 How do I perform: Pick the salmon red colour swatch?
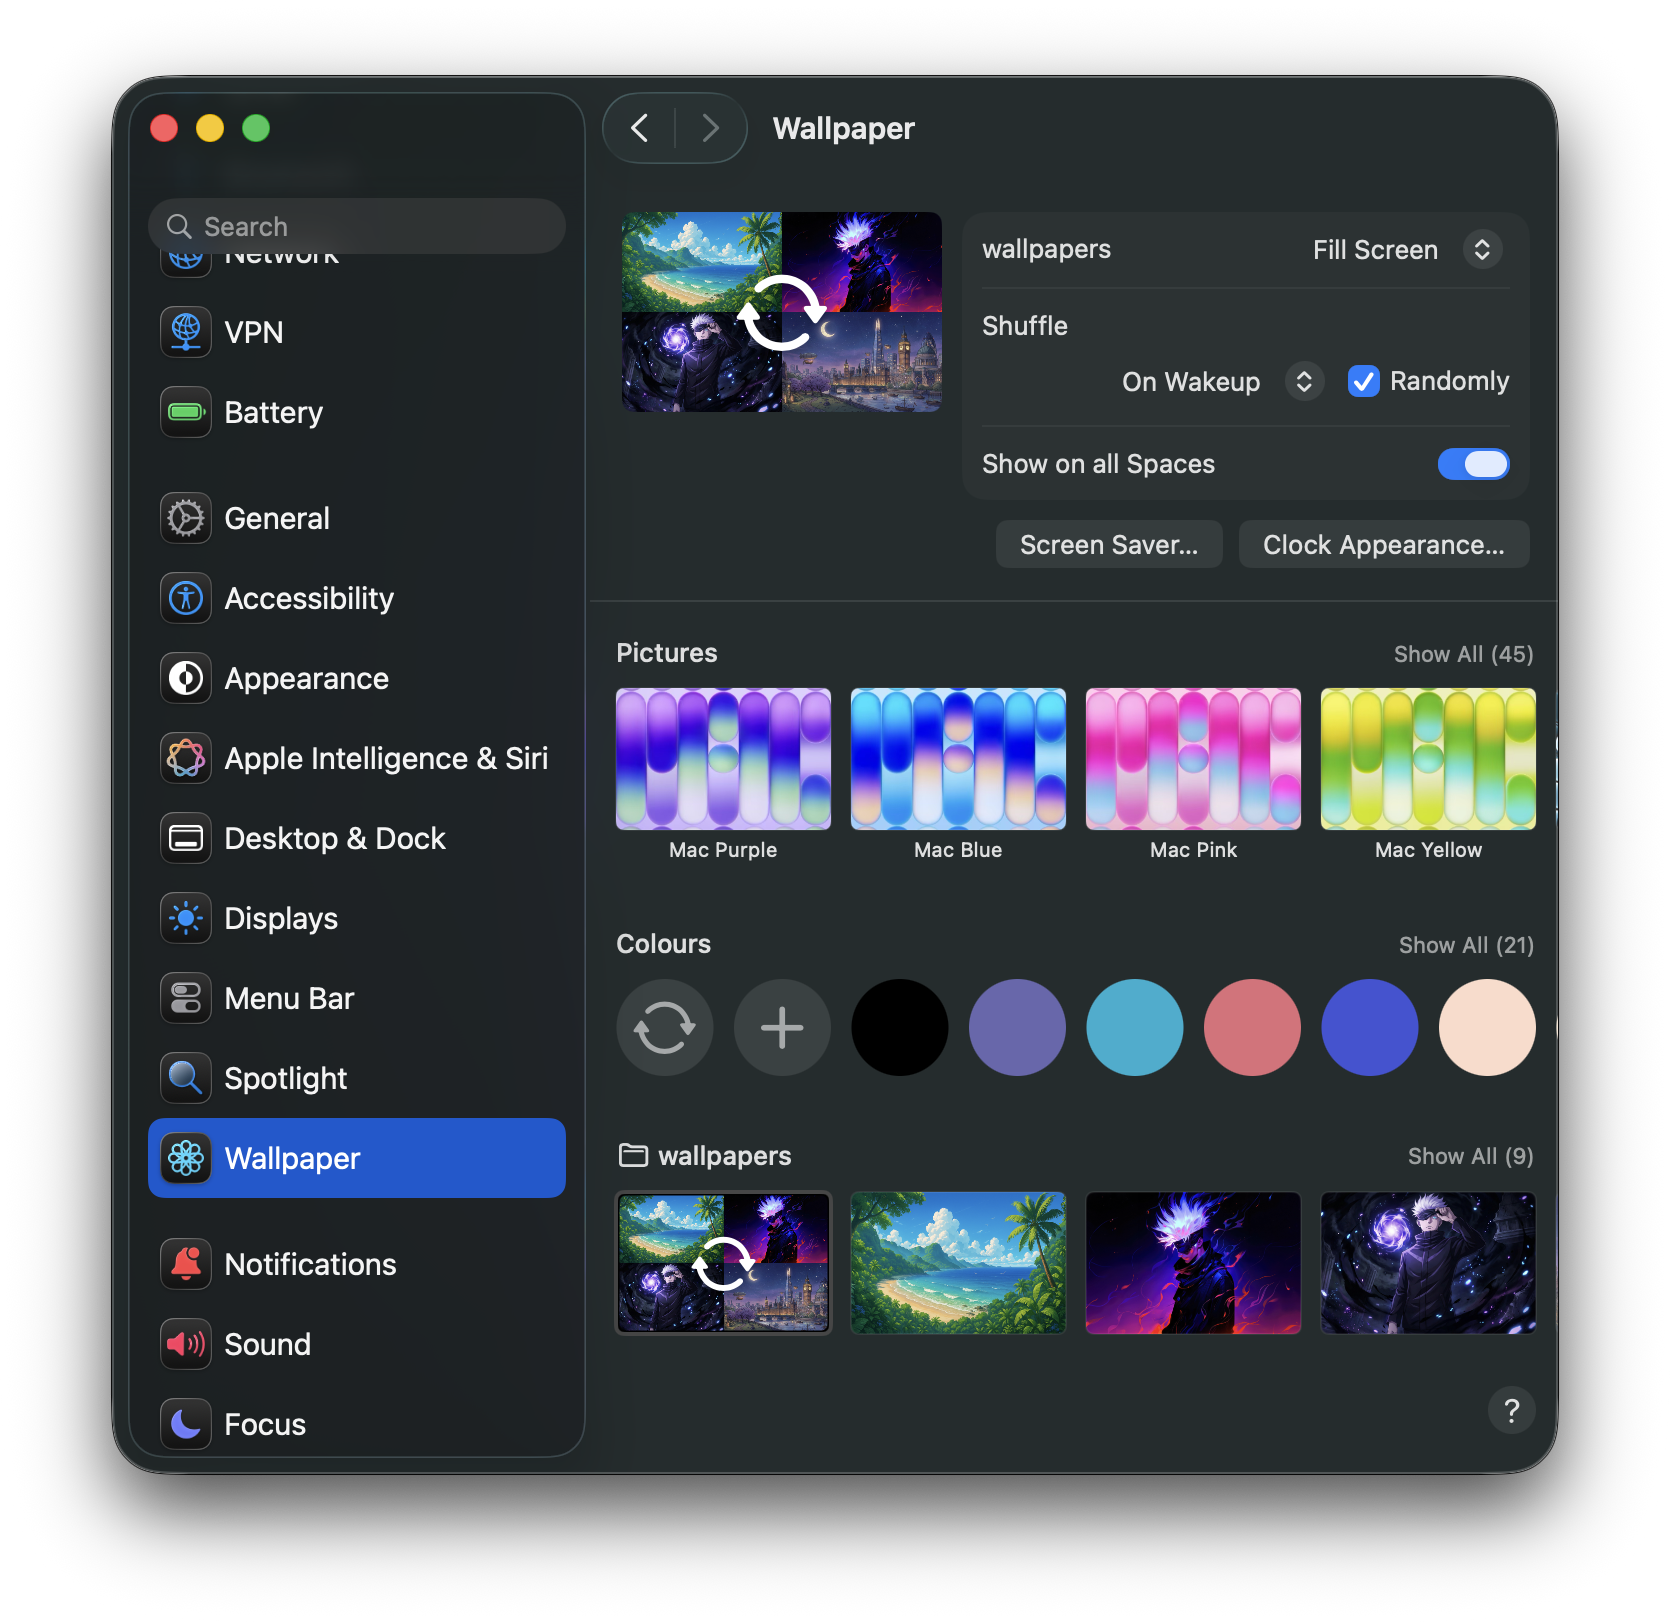[1252, 1027]
